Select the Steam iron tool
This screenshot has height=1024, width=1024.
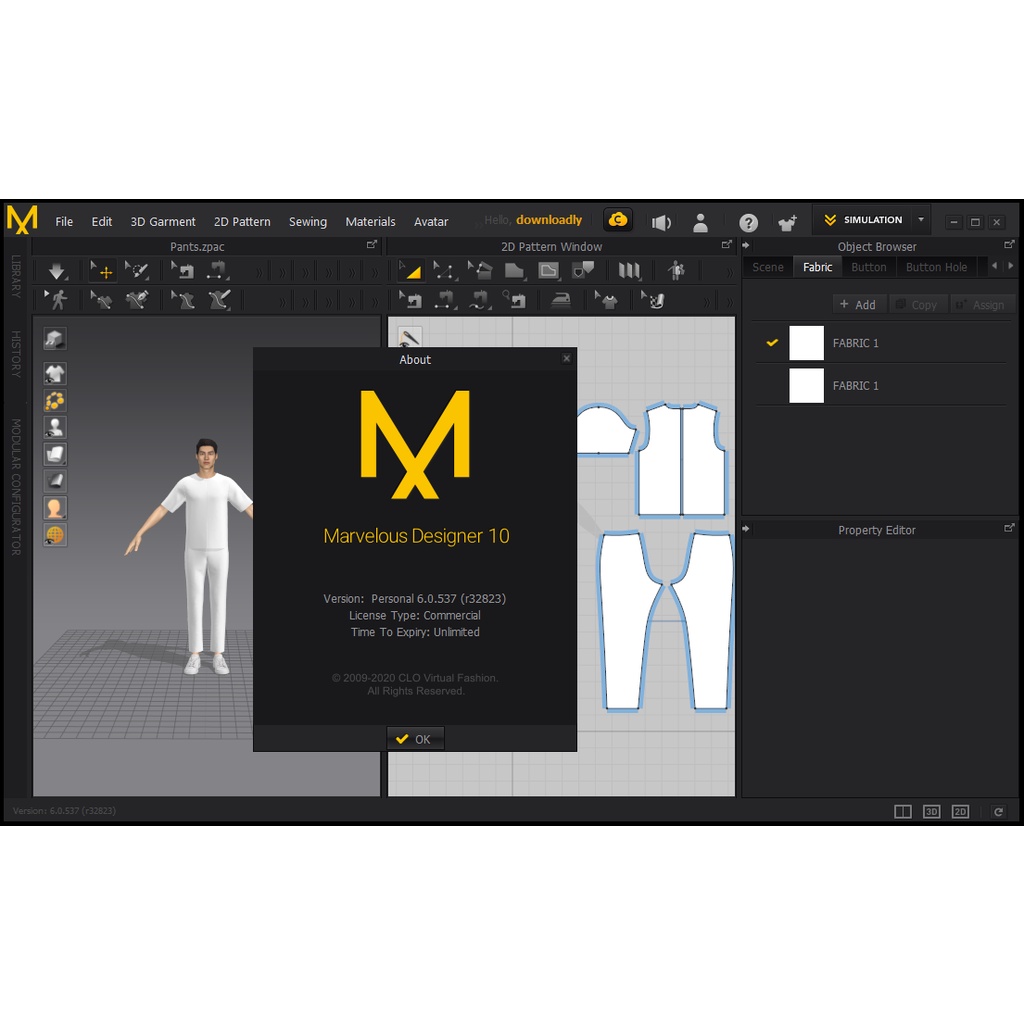(561, 300)
